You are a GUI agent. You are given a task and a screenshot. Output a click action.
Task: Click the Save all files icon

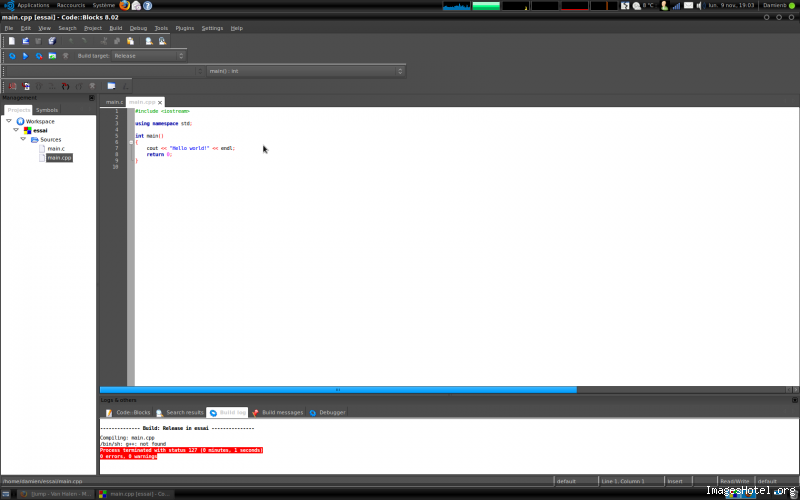[x=51, y=41]
